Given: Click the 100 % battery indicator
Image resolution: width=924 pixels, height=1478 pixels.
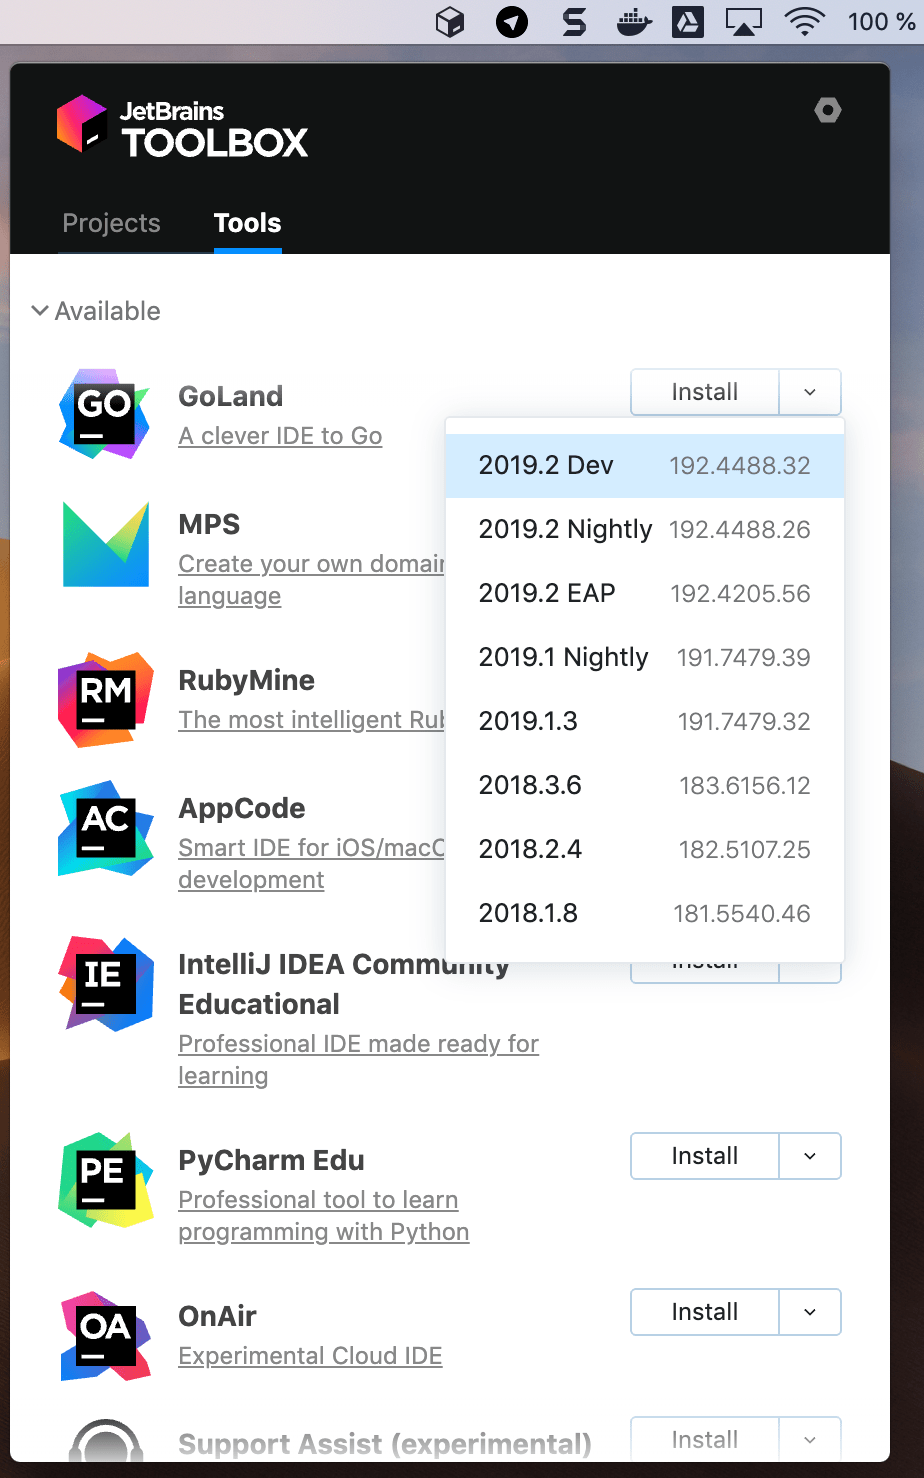Looking at the screenshot, I should pyautogui.click(x=881, y=21).
